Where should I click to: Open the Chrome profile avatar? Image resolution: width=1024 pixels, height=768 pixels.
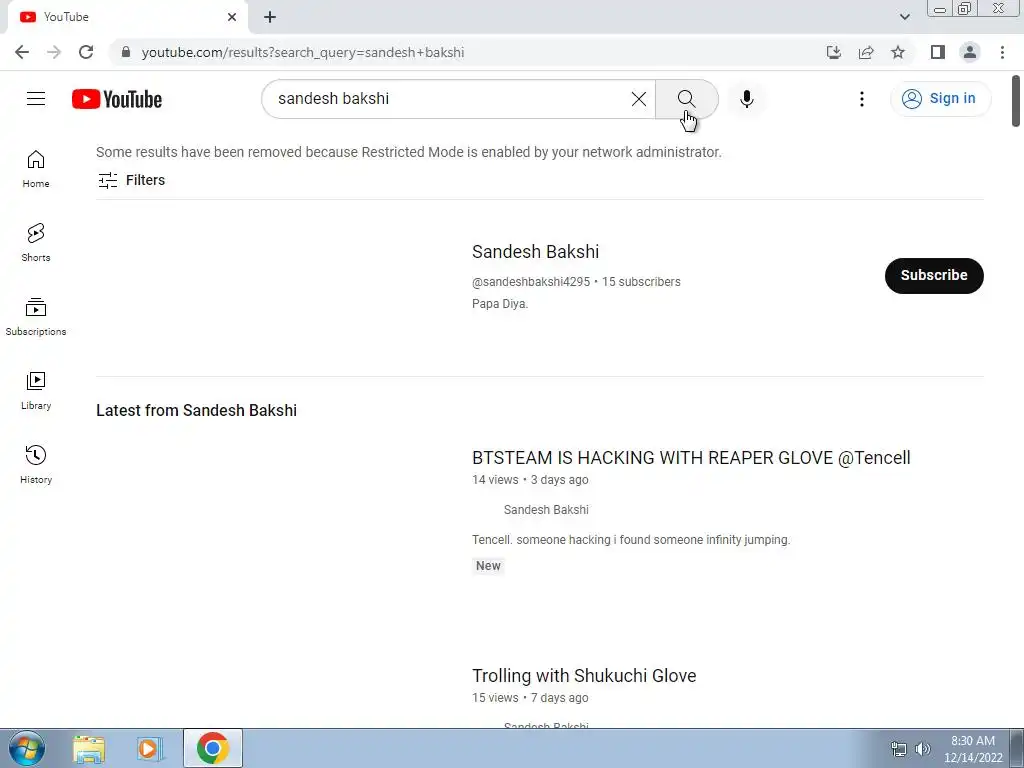click(970, 52)
